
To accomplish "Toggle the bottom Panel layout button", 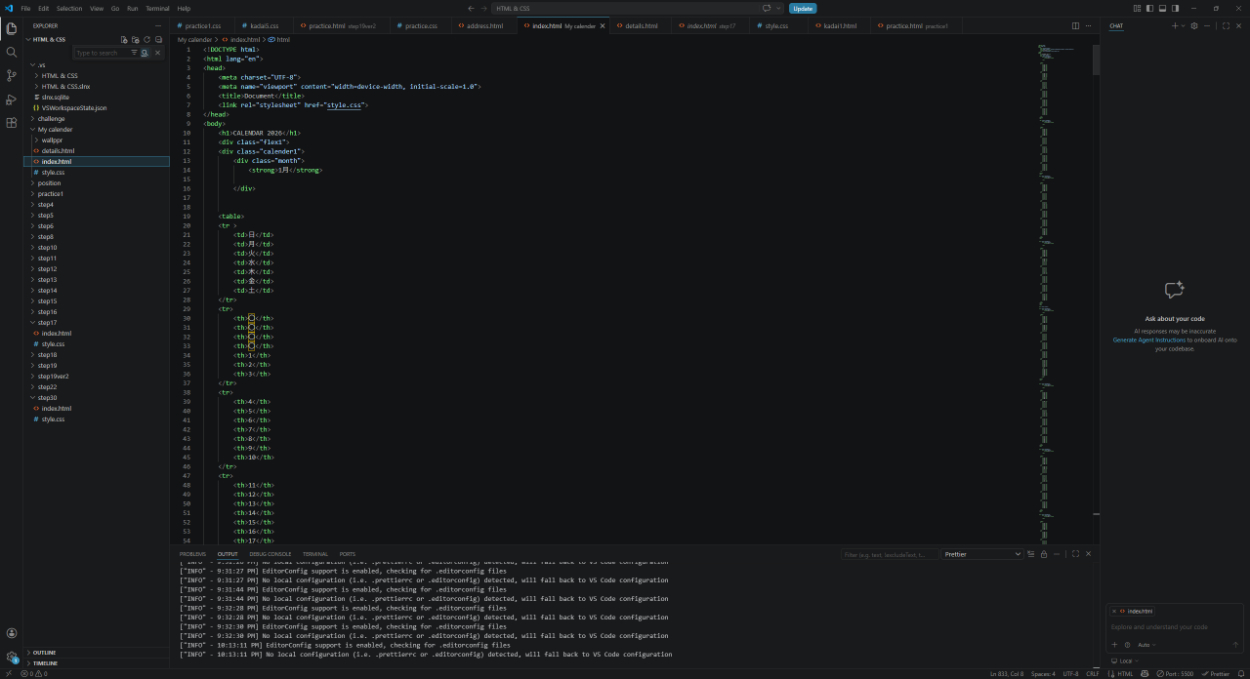I will click(x=1161, y=8).
